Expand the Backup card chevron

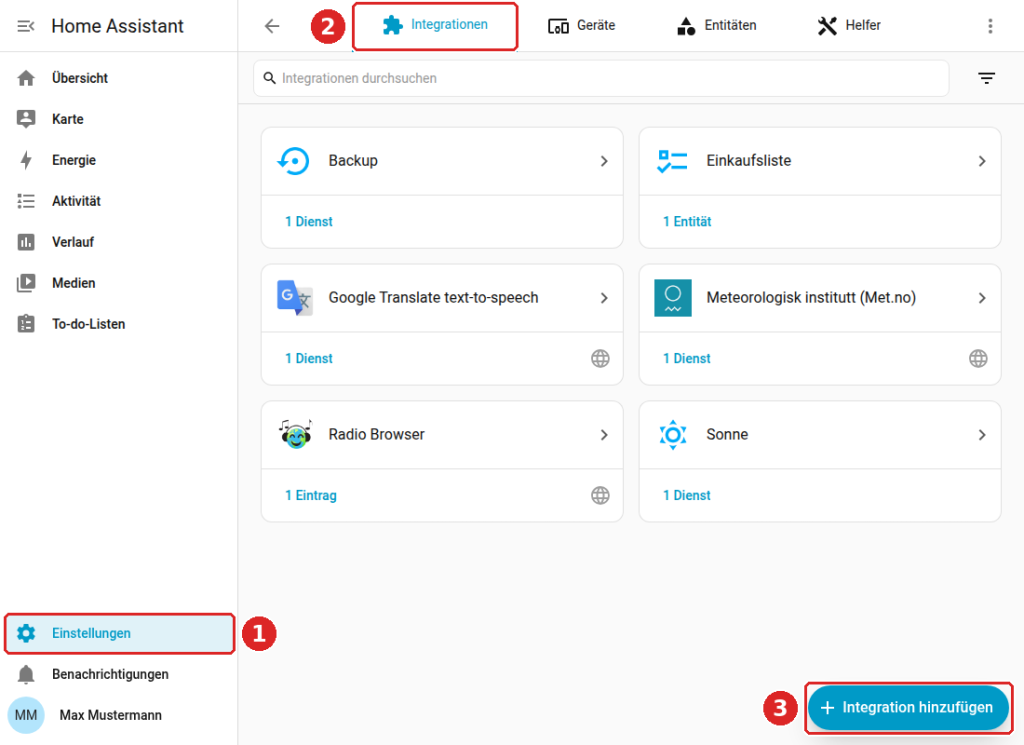pyautogui.click(x=604, y=161)
